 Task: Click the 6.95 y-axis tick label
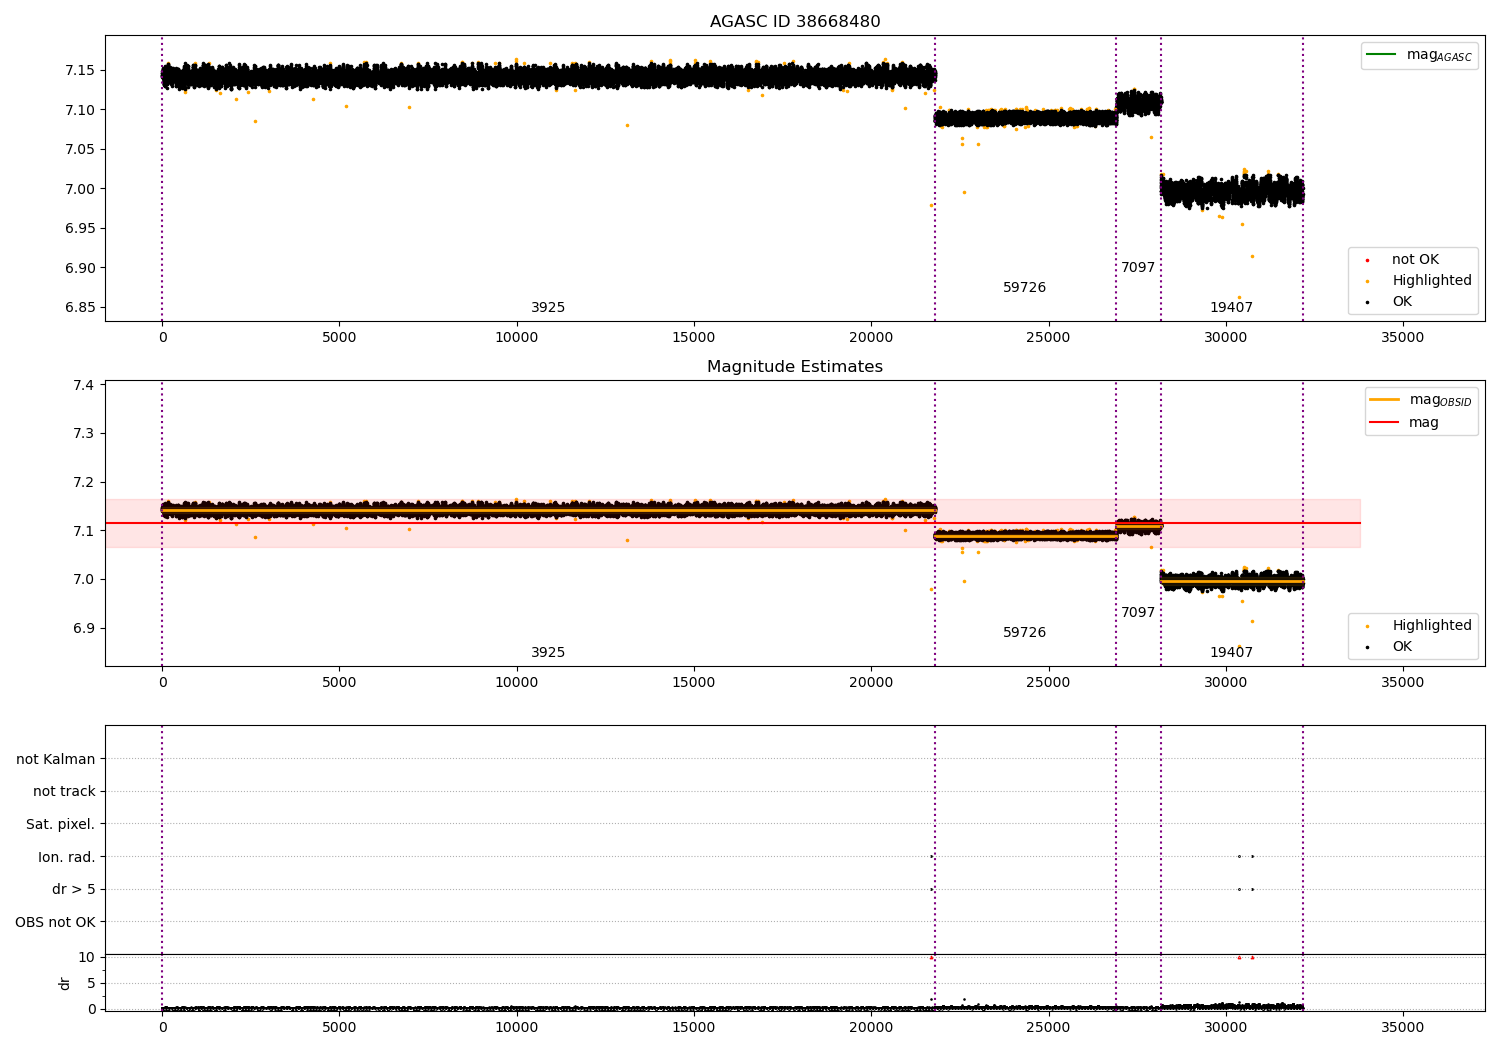pyautogui.click(x=80, y=228)
